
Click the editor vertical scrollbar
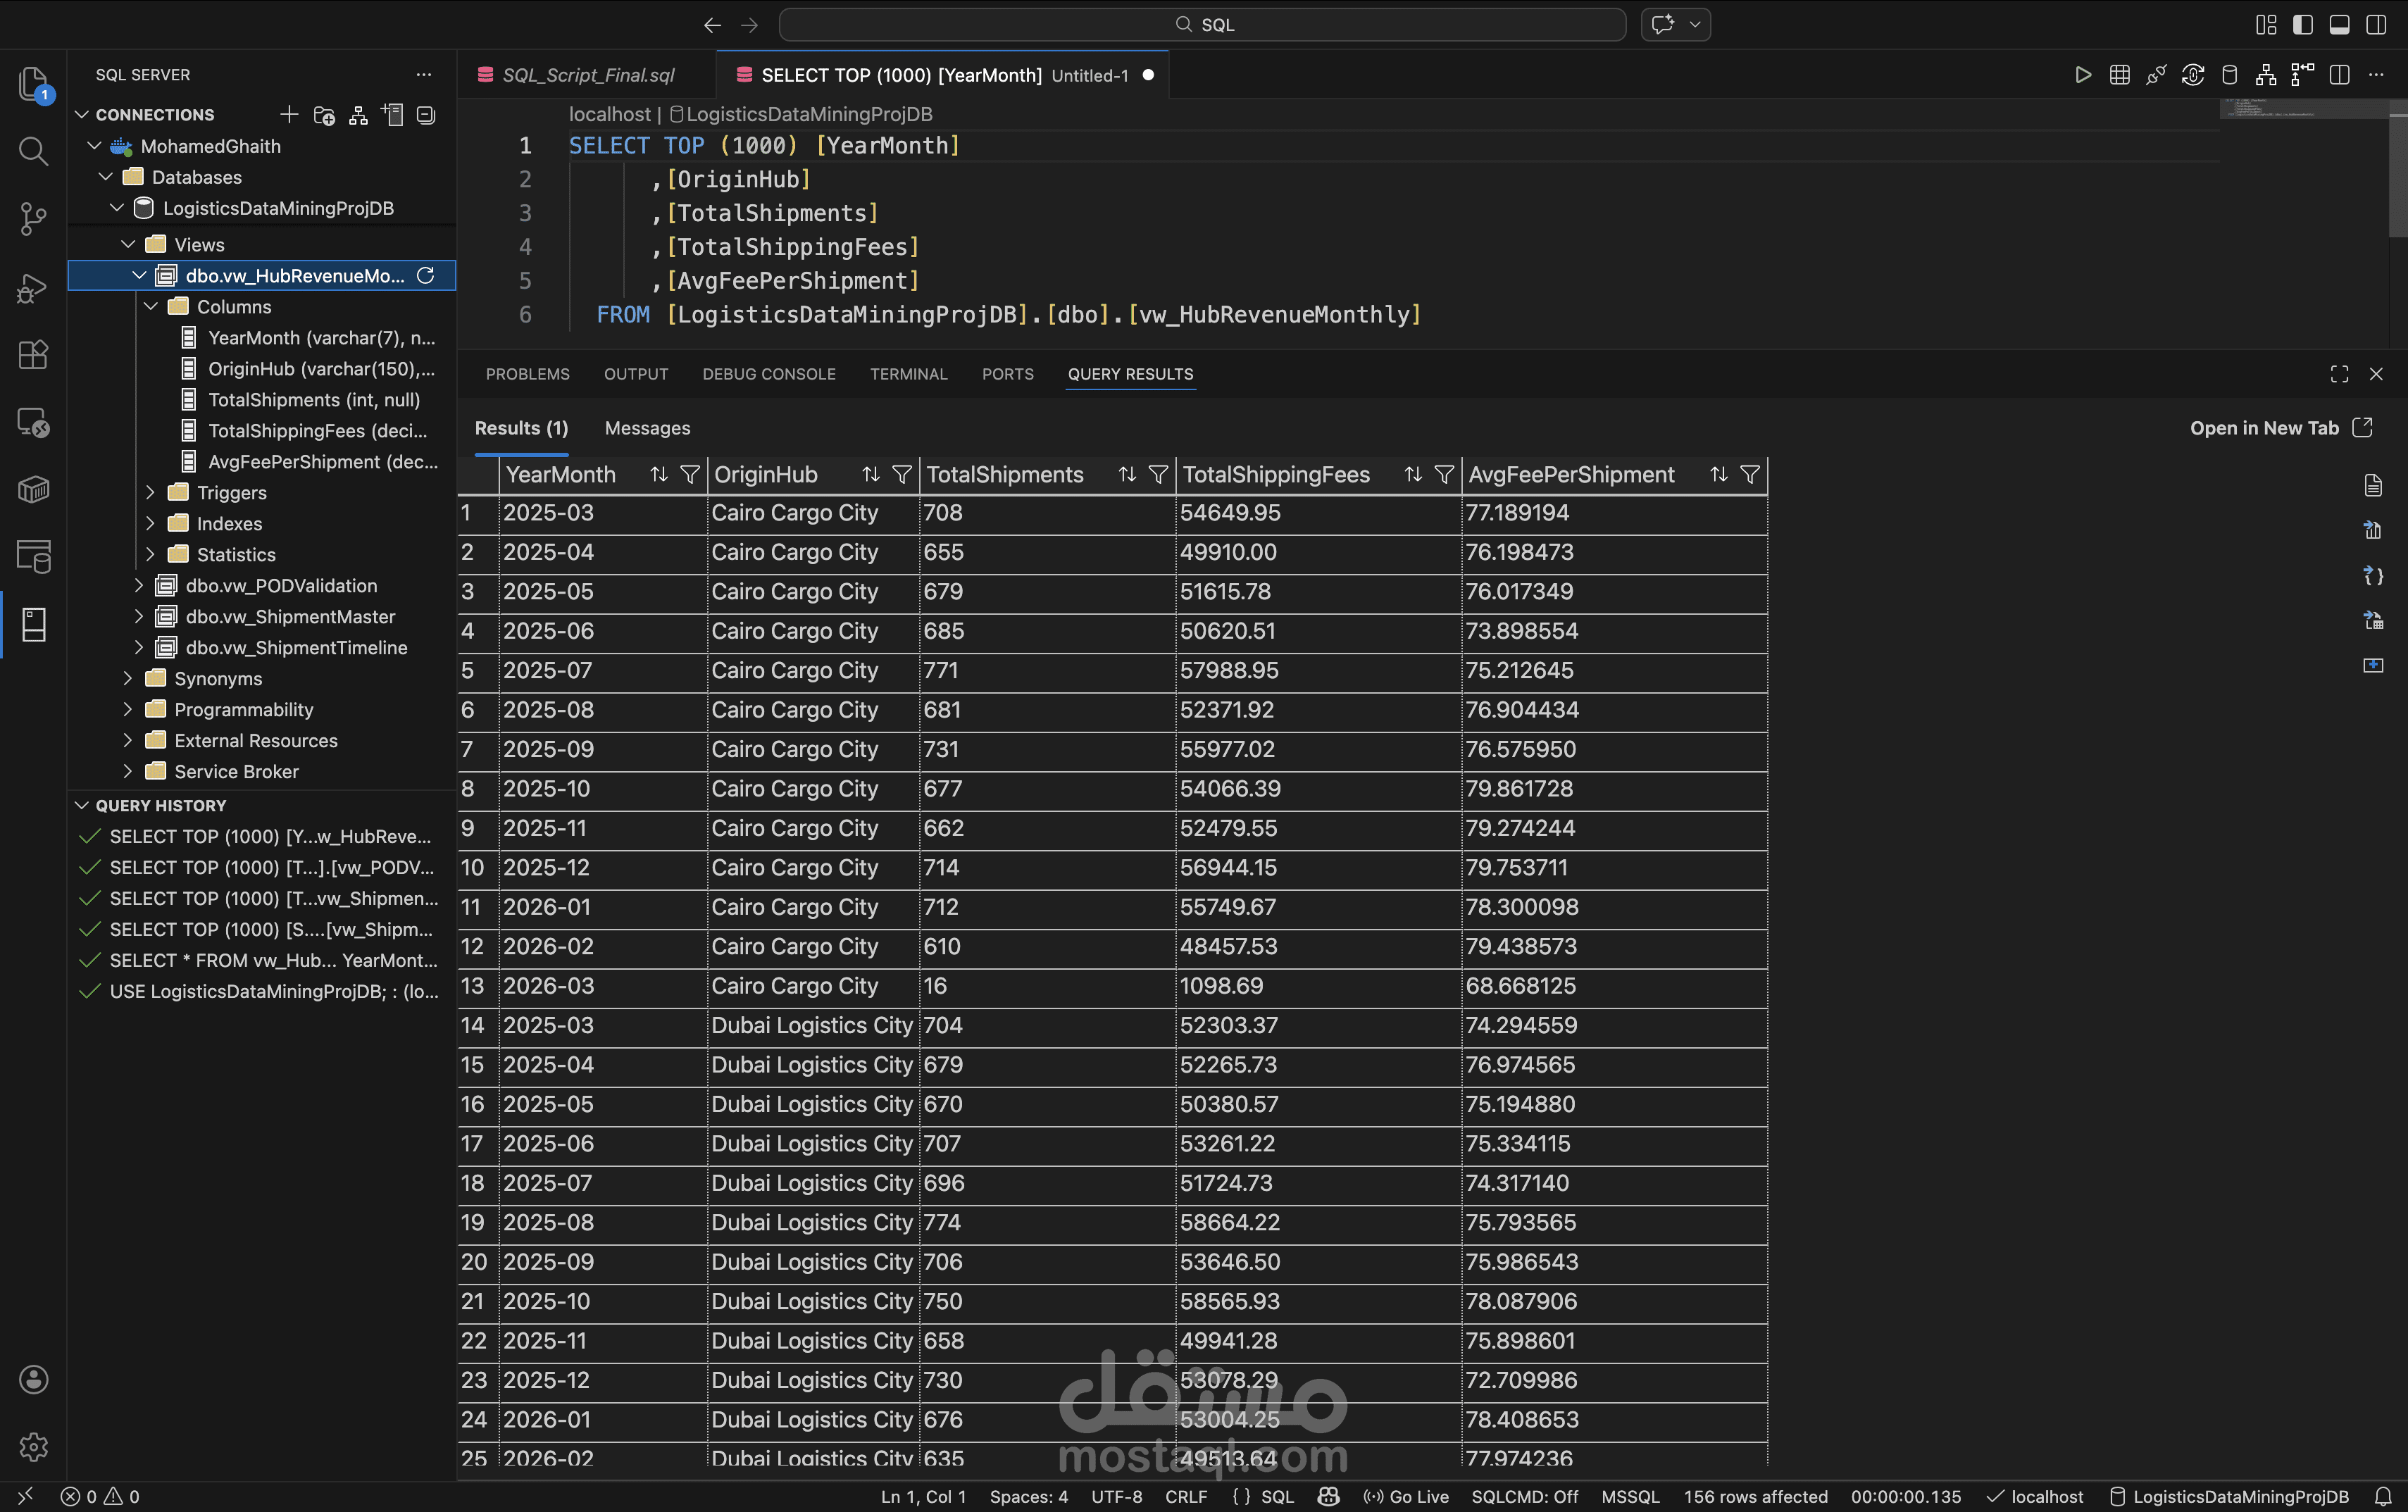coord(2398,170)
